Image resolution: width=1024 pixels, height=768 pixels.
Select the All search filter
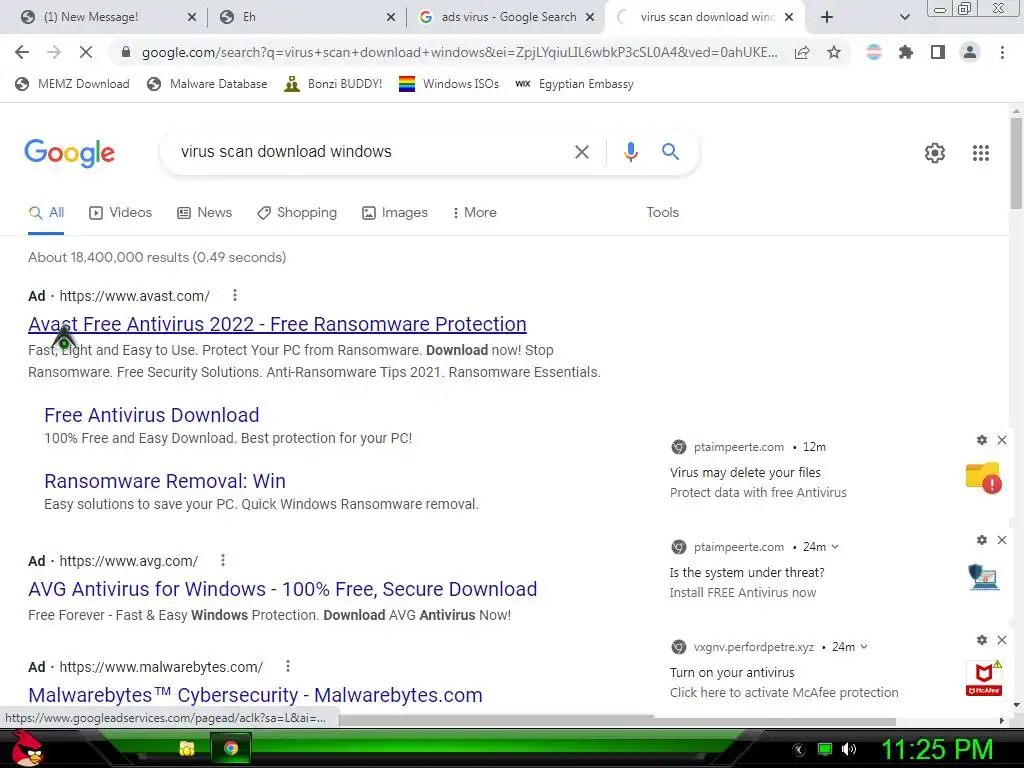click(46, 212)
